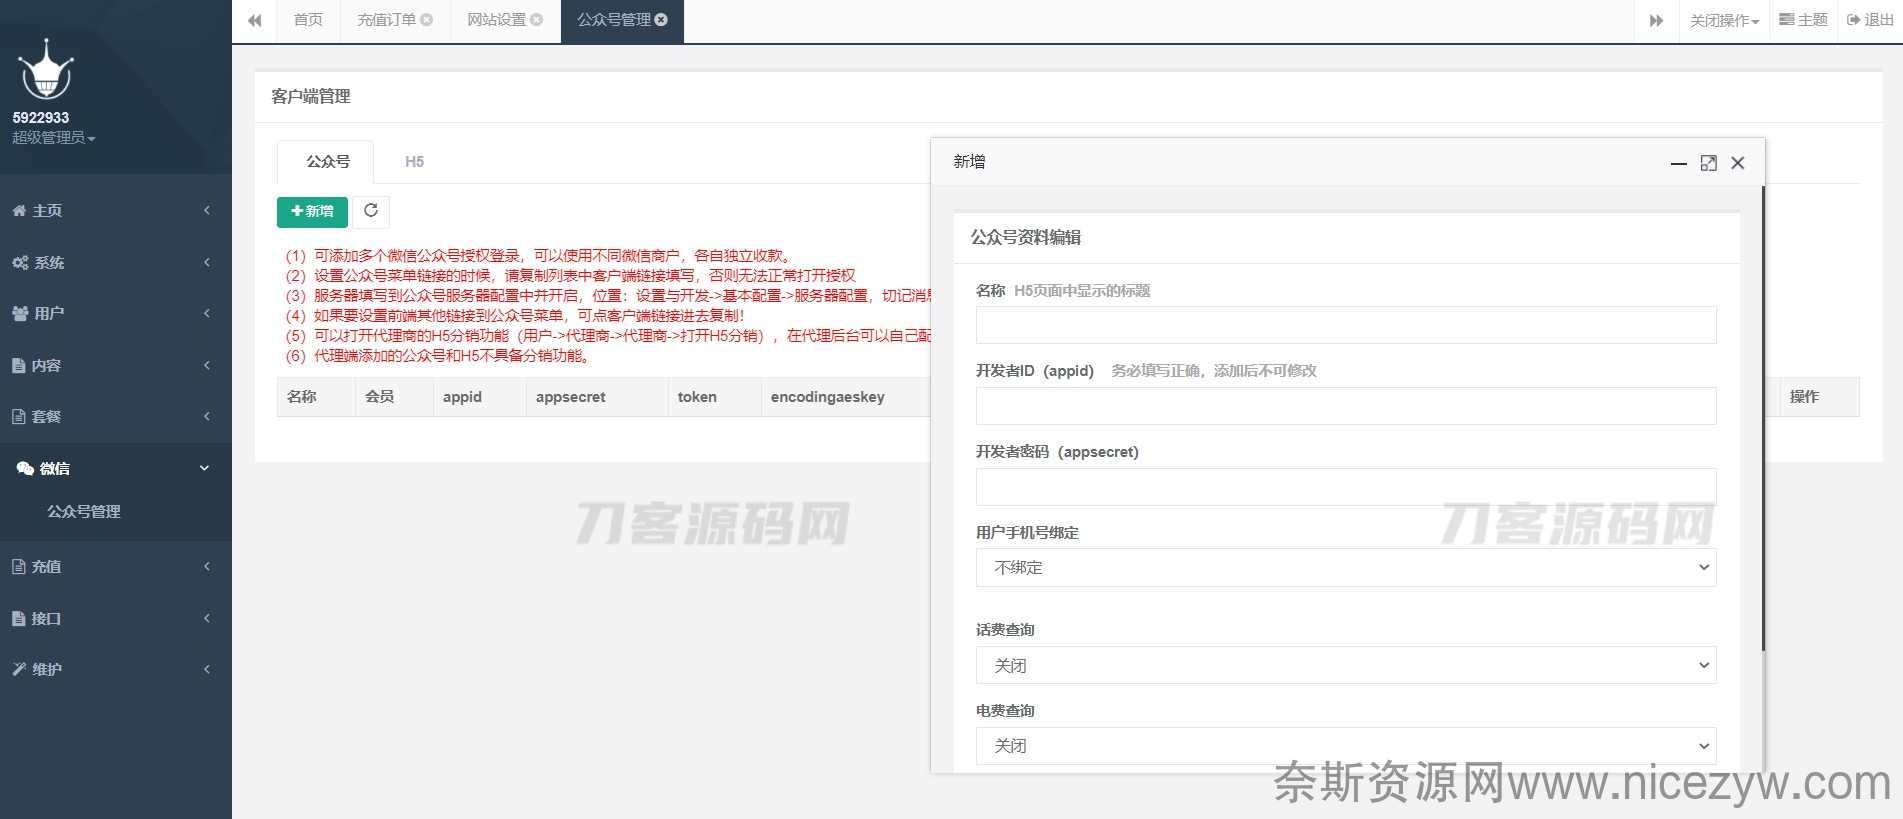This screenshot has height=819, width=1903.
Task: Expand the 维护 menu chevron
Action: click(207, 669)
